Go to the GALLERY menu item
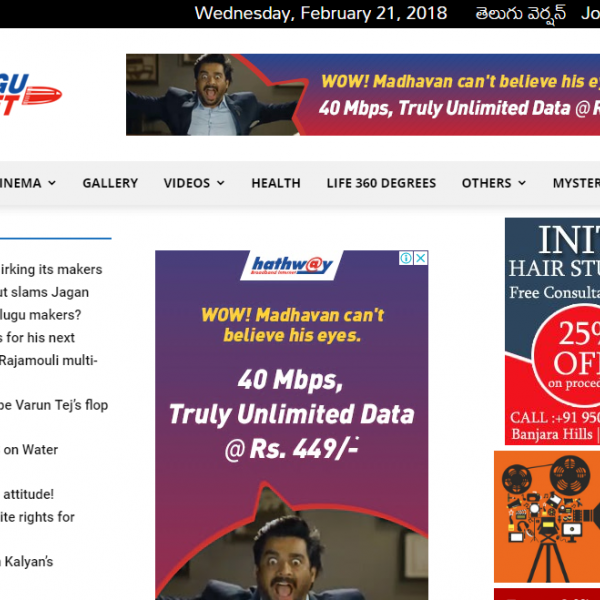This screenshot has height=600, width=600. [x=110, y=183]
